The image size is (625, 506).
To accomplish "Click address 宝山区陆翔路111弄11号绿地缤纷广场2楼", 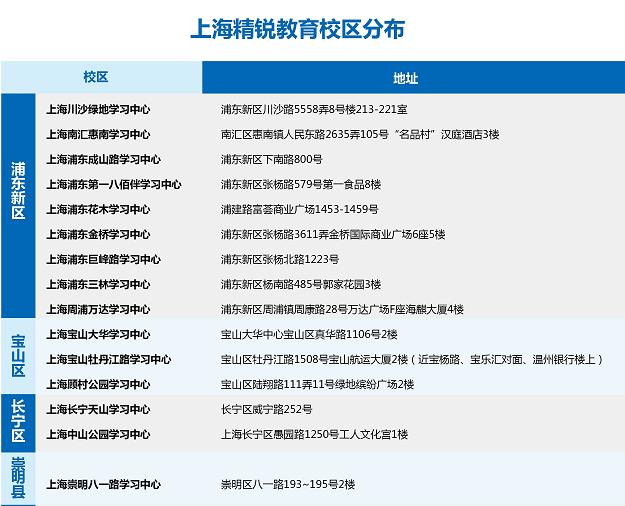I will [317, 384].
